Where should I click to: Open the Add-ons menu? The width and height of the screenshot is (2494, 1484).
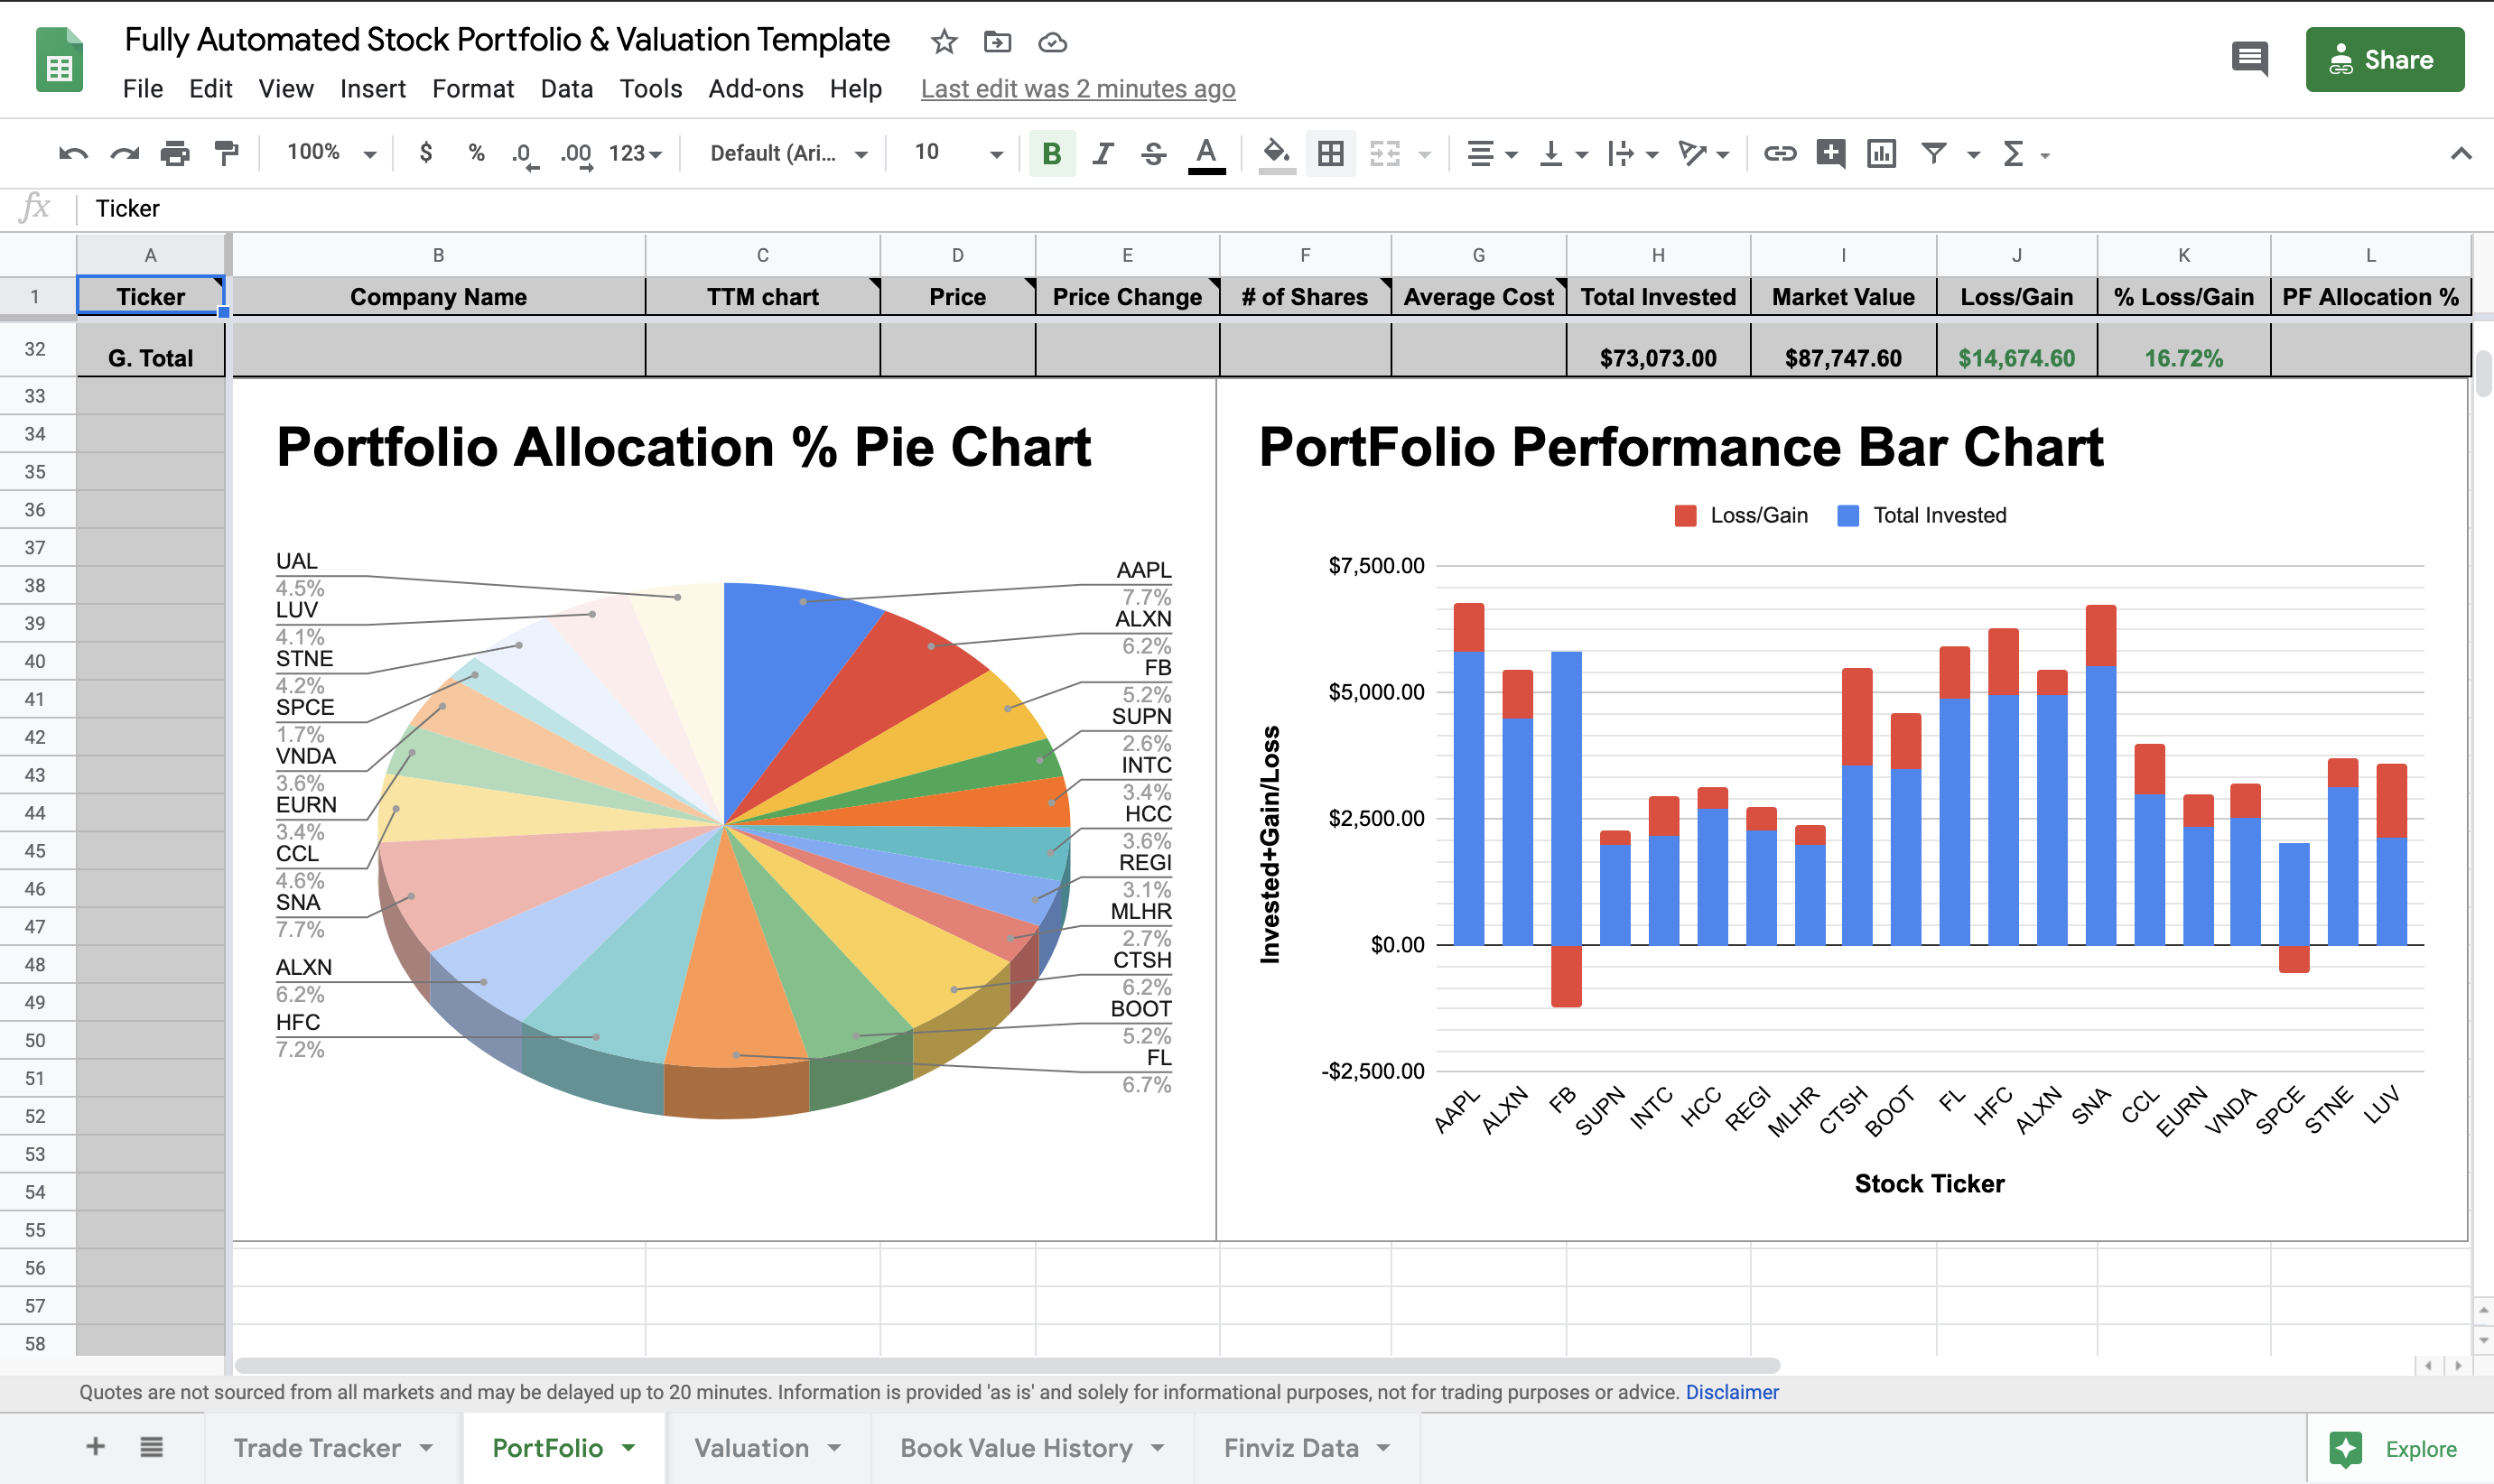coord(755,89)
